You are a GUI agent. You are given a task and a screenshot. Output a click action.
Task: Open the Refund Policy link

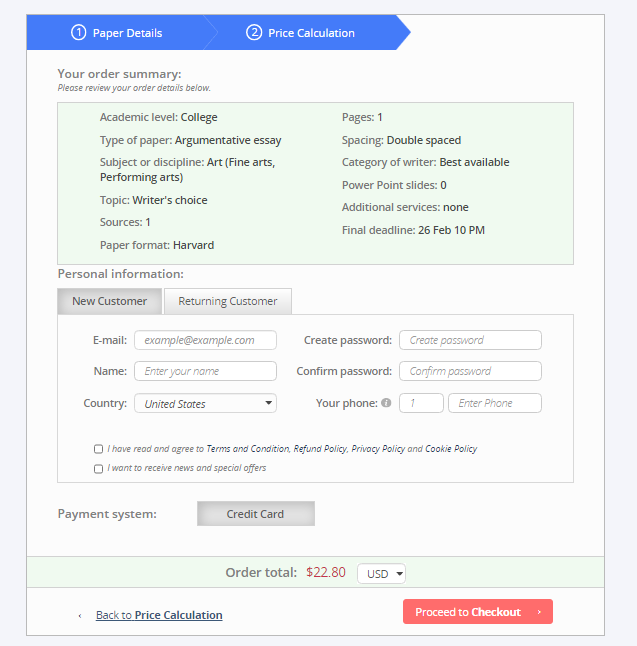click(x=321, y=449)
